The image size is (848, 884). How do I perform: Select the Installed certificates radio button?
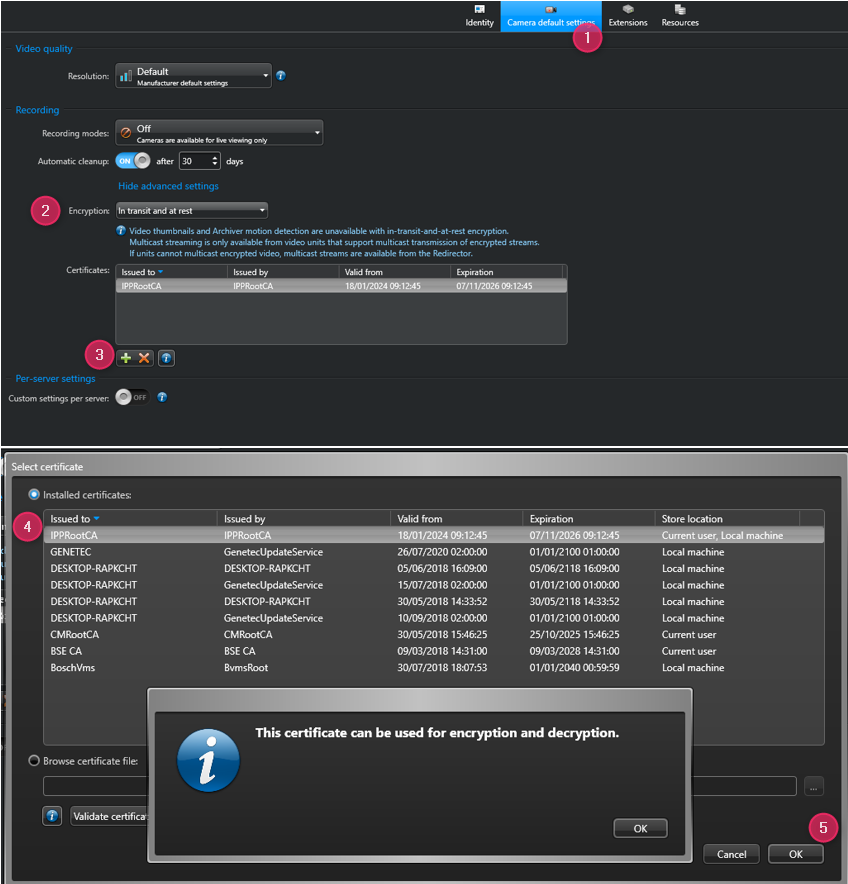coord(35,495)
